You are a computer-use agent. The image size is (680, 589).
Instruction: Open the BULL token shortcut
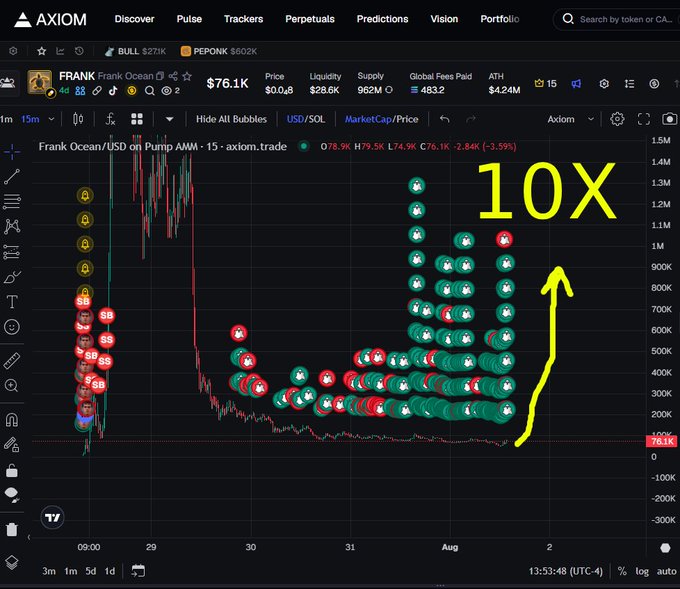135,51
